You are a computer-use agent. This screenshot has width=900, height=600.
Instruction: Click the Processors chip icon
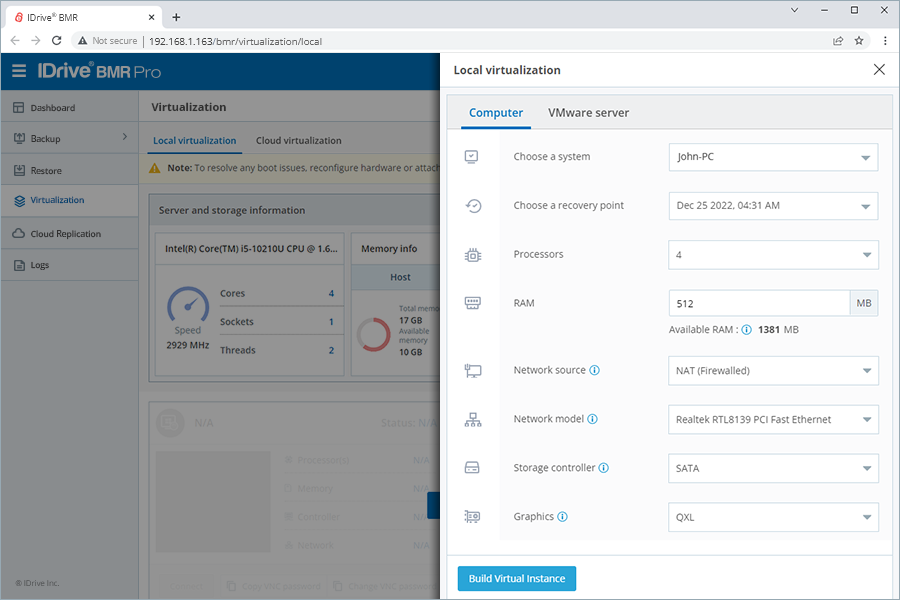[472, 255]
